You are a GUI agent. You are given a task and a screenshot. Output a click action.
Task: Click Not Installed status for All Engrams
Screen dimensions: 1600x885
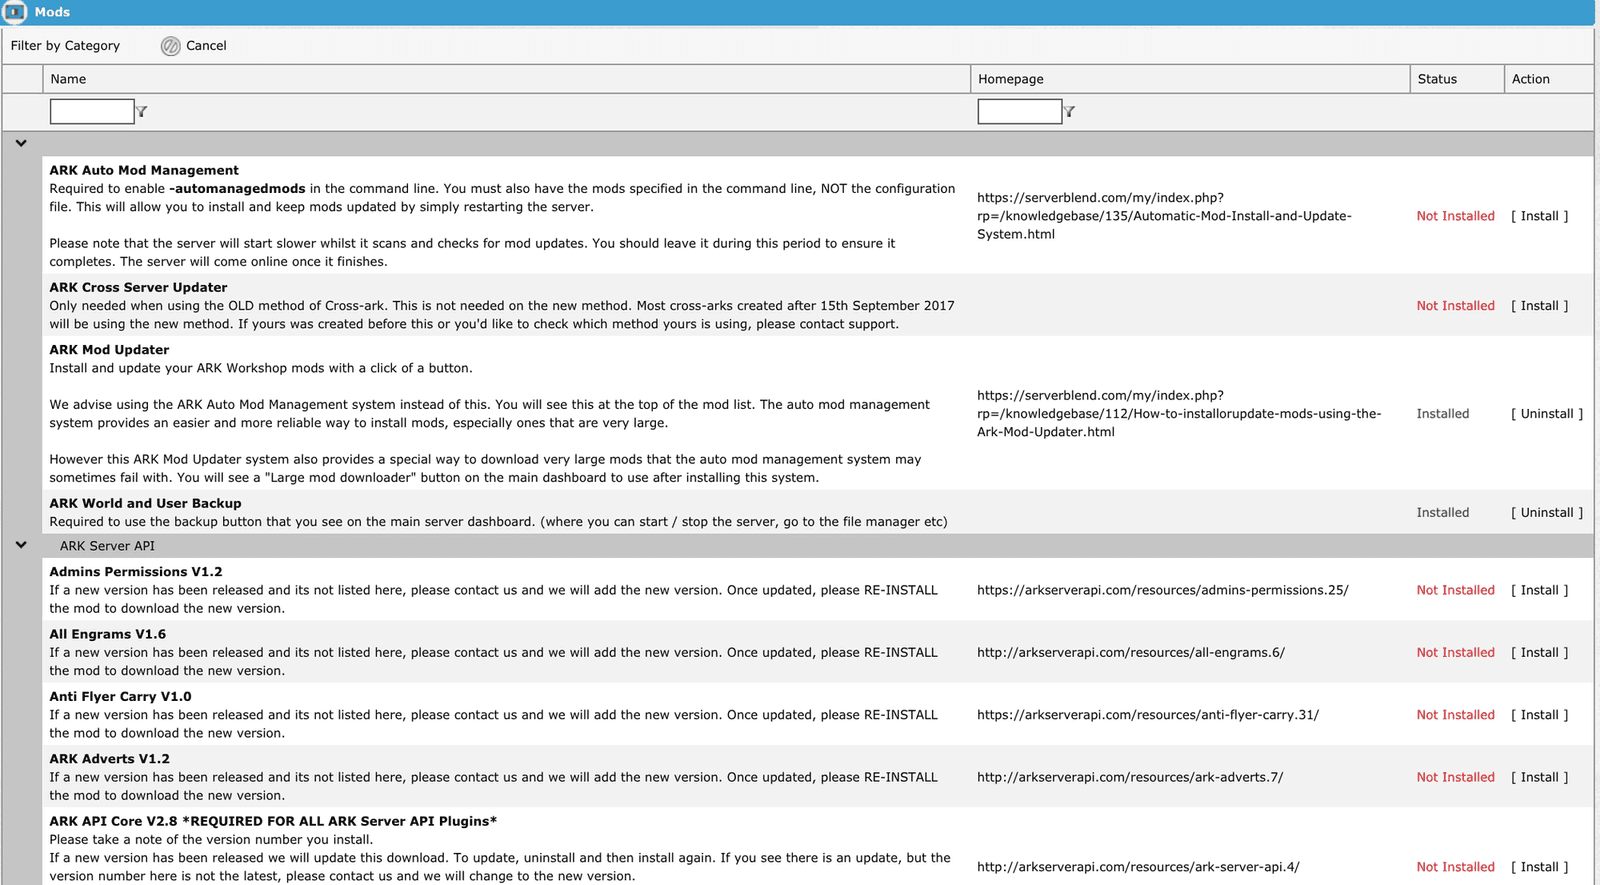pos(1455,653)
